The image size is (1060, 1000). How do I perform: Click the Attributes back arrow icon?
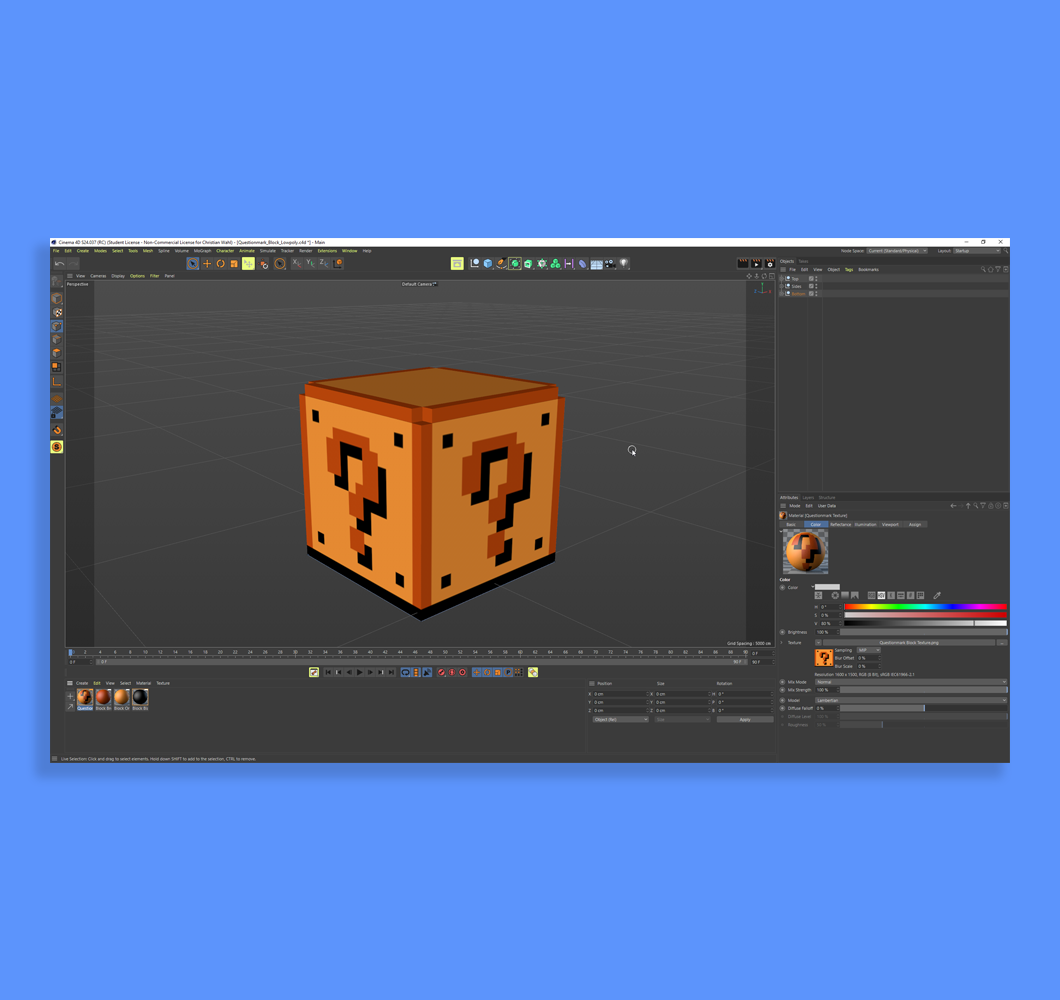(953, 506)
